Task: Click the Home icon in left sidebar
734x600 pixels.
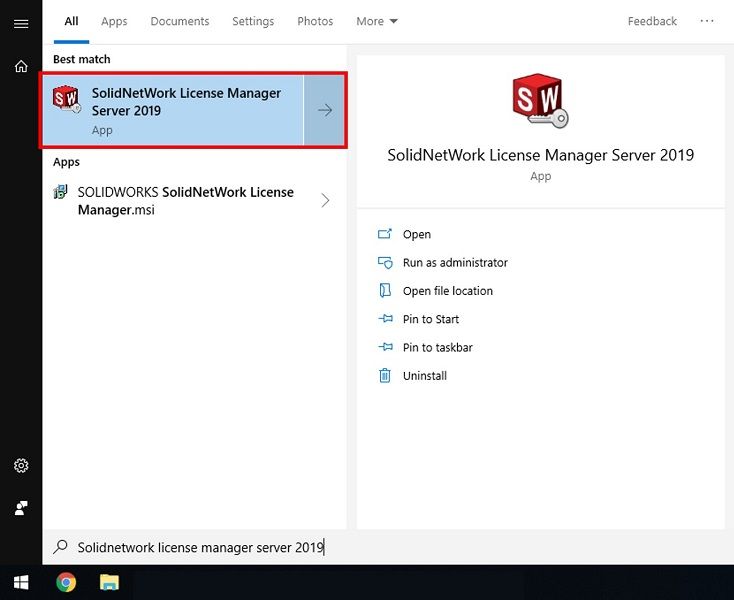Action: click(21, 66)
